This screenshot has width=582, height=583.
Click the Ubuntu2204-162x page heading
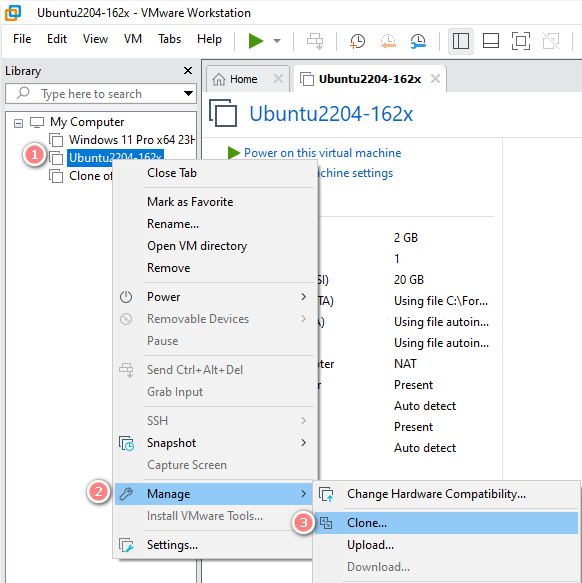click(x=331, y=114)
